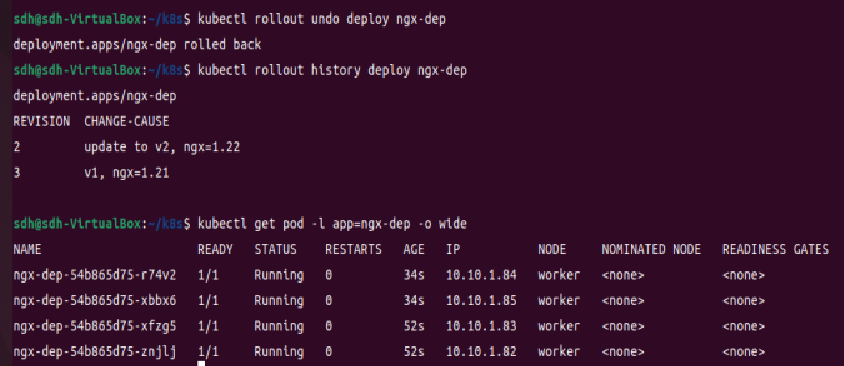Click the CHANGE-CAUSE column header
The height and width of the screenshot is (366, 844).
(126, 122)
